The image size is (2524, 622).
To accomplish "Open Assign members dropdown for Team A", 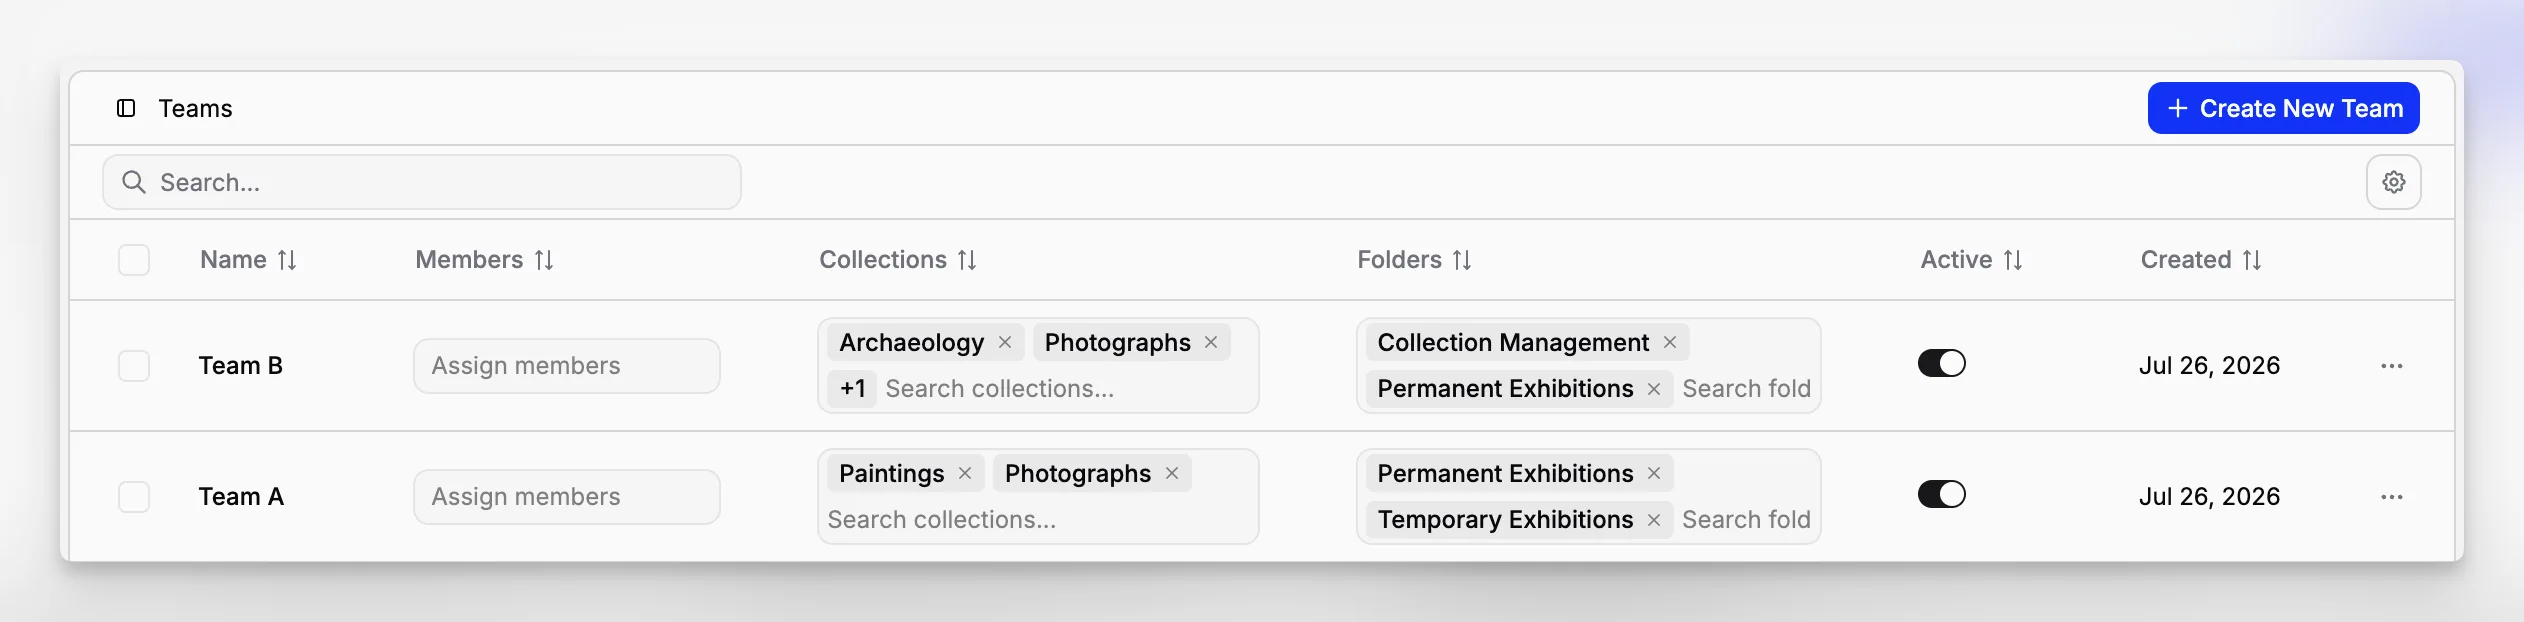I will pos(567,497).
